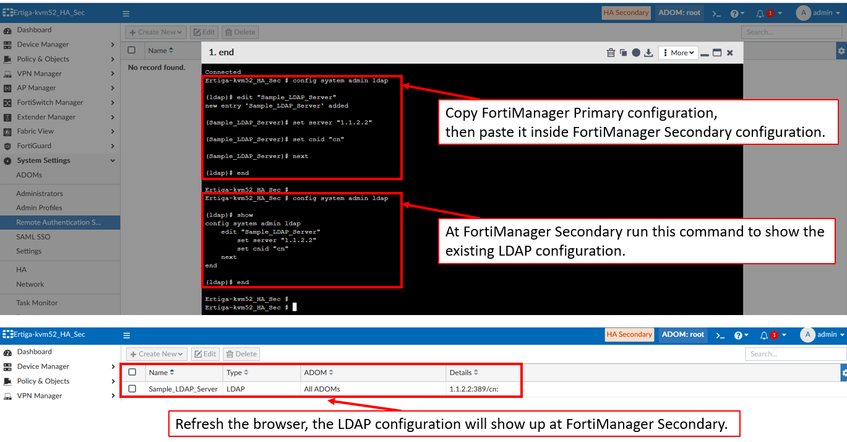
Task: Click Dashboard icon in Sample_LDAP_Server list view
Action: point(8,352)
